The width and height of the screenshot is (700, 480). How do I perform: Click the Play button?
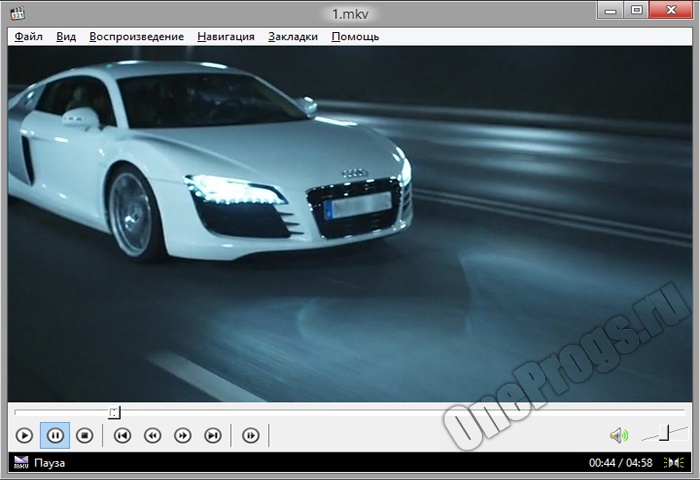[25, 435]
